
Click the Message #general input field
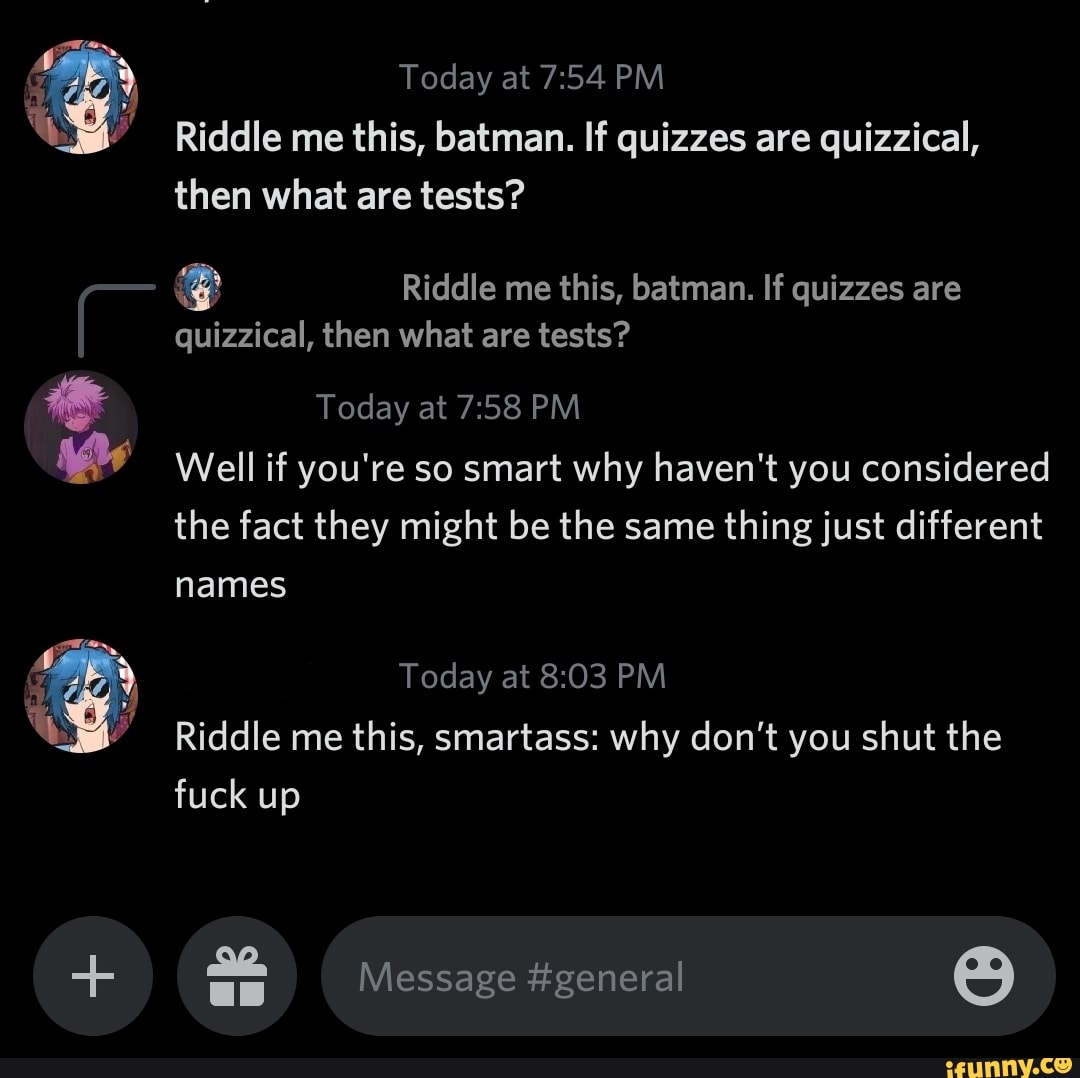point(688,975)
